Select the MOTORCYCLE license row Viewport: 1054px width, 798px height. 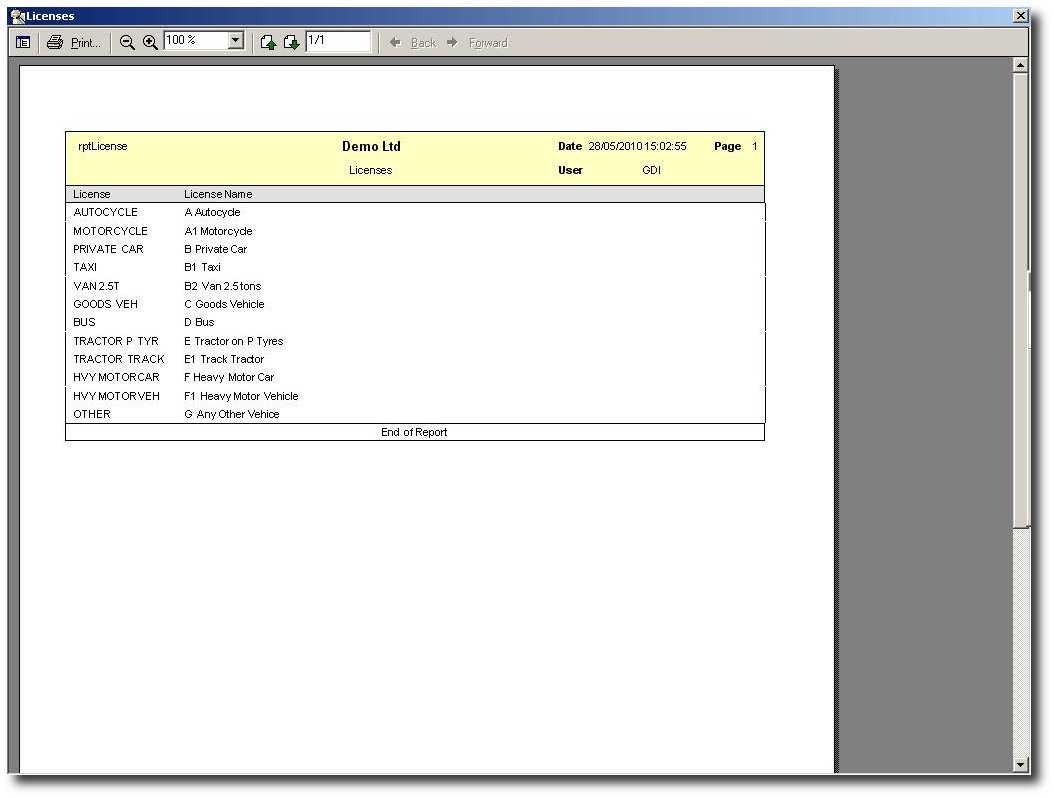(x=110, y=231)
